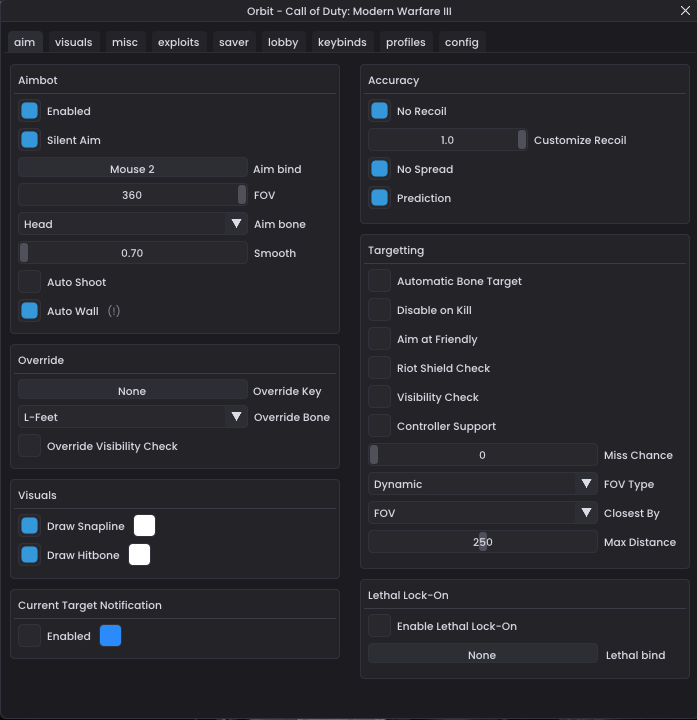Check Automatic Bone Target box
Viewport: 697px width, 720px height.
click(379, 281)
